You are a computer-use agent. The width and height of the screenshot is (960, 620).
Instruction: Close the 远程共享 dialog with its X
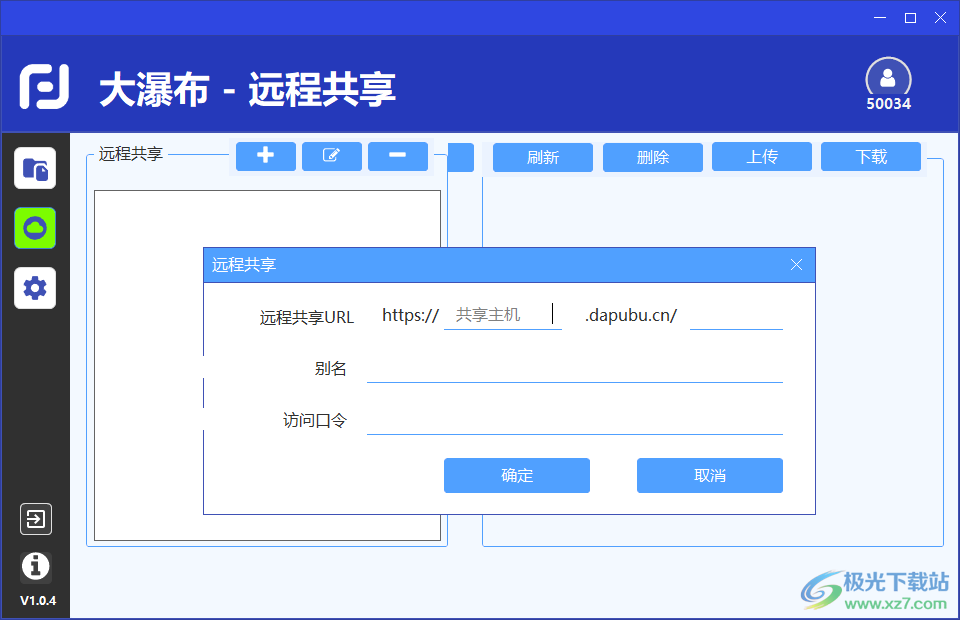(796, 264)
